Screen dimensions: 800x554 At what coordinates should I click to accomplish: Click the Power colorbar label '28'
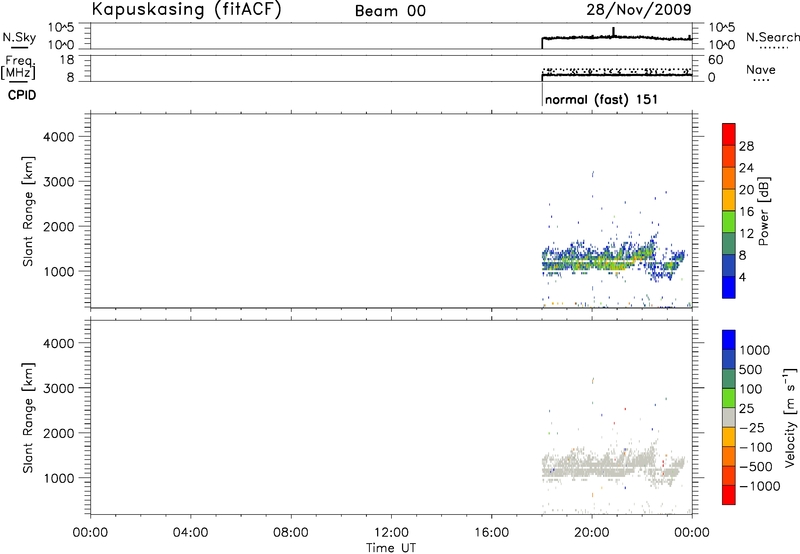click(746, 146)
